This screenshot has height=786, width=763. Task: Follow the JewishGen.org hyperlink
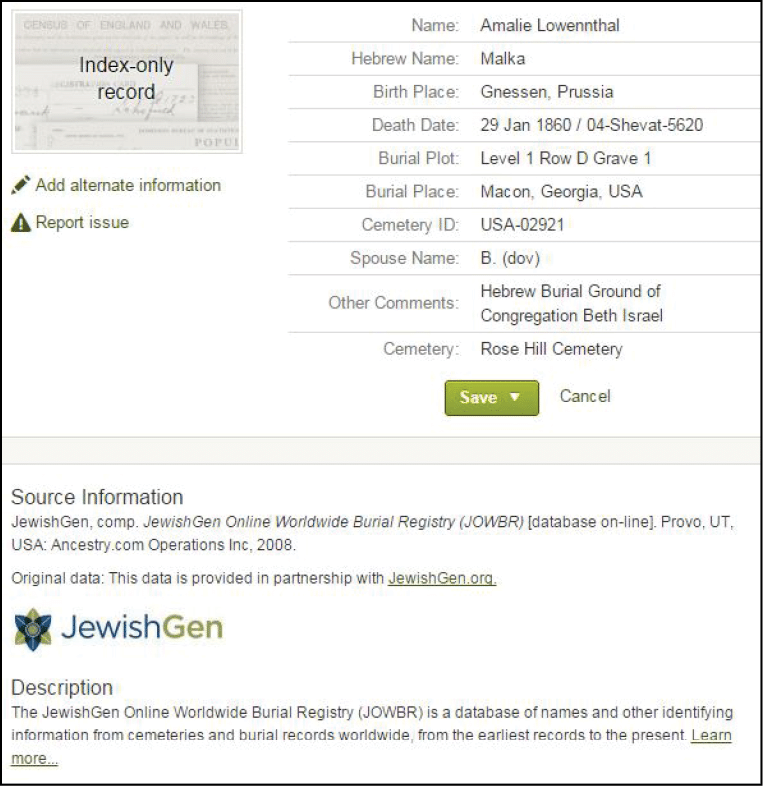pyautogui.click(x=442, y=578)
